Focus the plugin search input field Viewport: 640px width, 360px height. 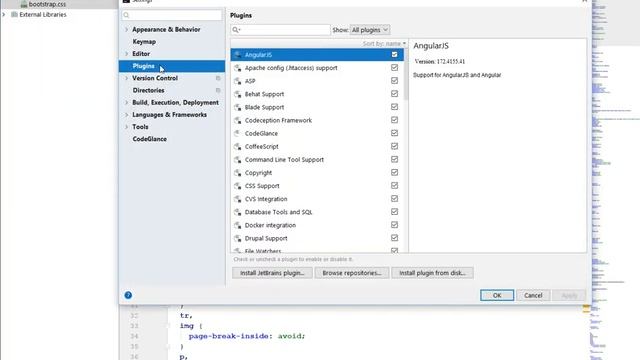click(280, 30)
